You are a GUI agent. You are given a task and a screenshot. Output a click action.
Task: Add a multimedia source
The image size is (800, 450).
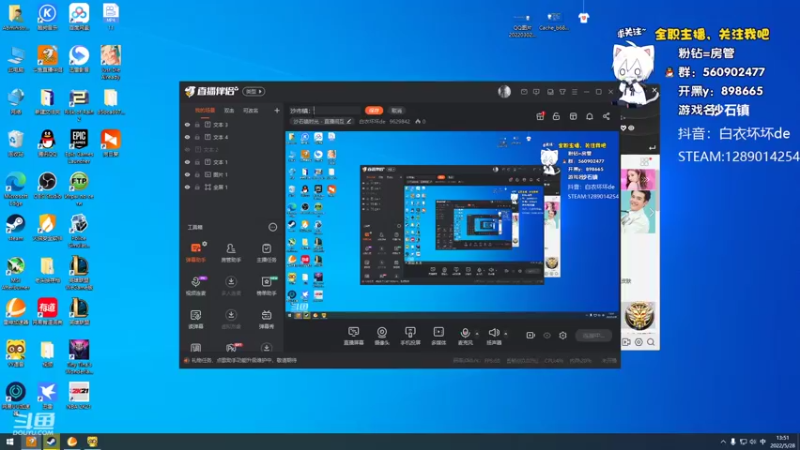pos(439,336)
